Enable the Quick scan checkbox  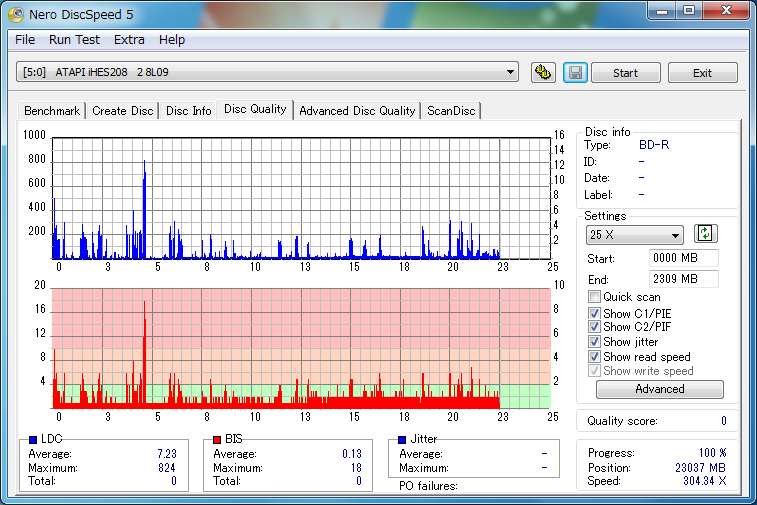(x=594, y=296)
